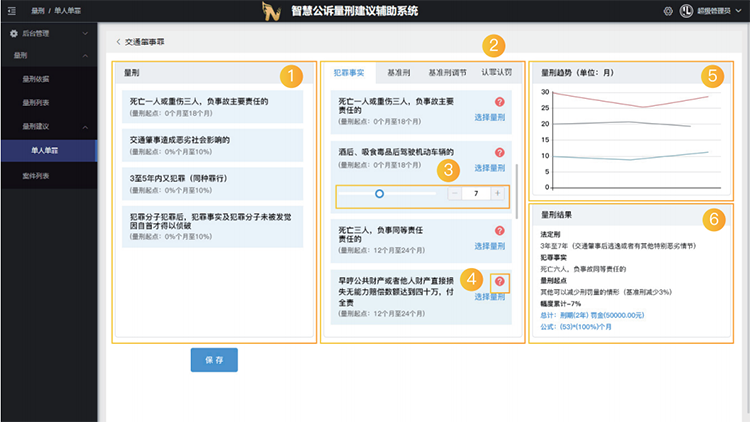Switch to the 基准刑调节 tab
The height and width of the screenshot is (422, 750).
coord(447,74)
